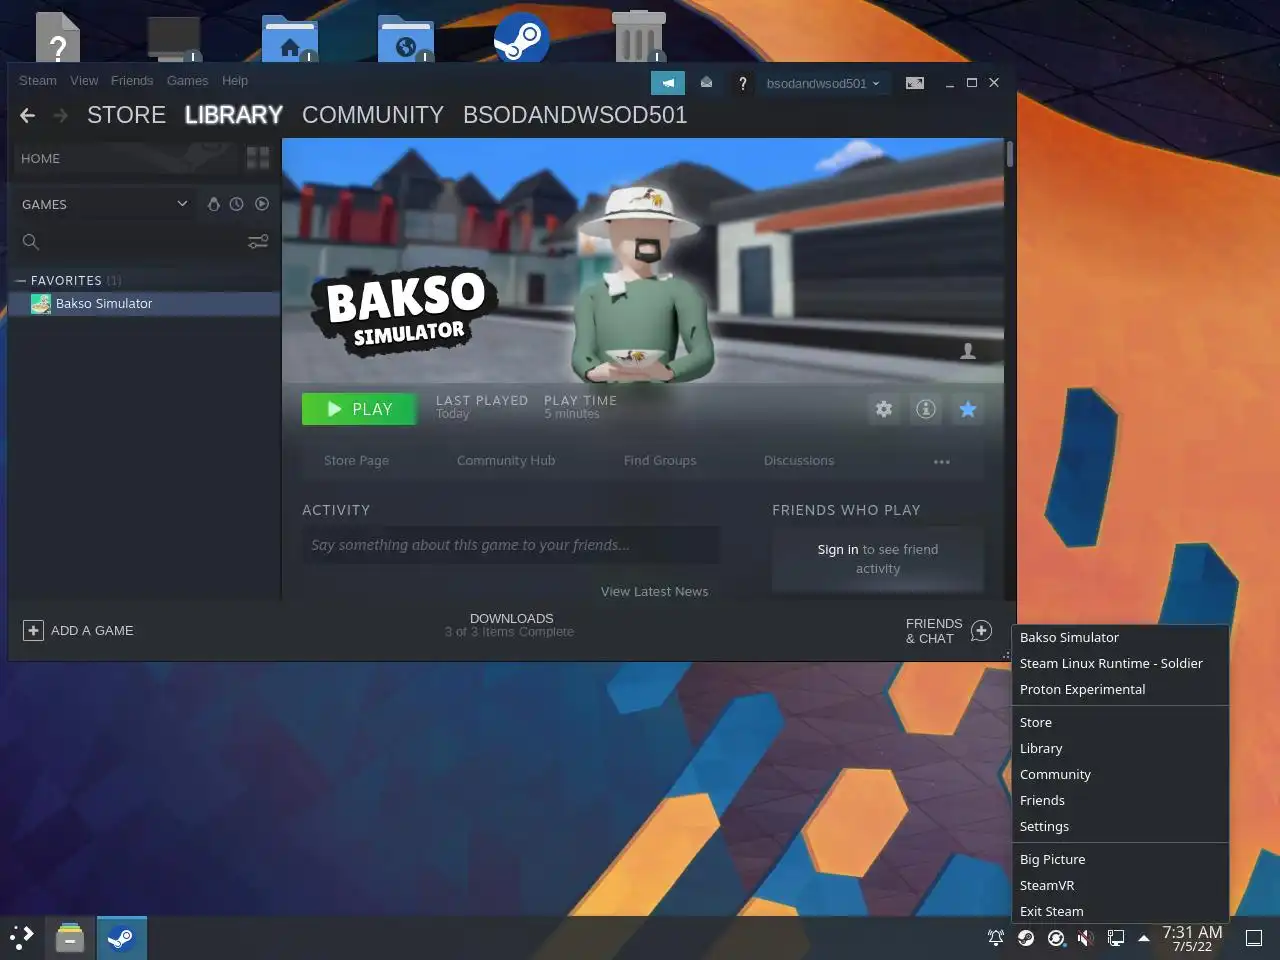Choose Library in tray context menu
Screen dimensions: 1280x960
pyautogui.click(x=1120, y=749)
